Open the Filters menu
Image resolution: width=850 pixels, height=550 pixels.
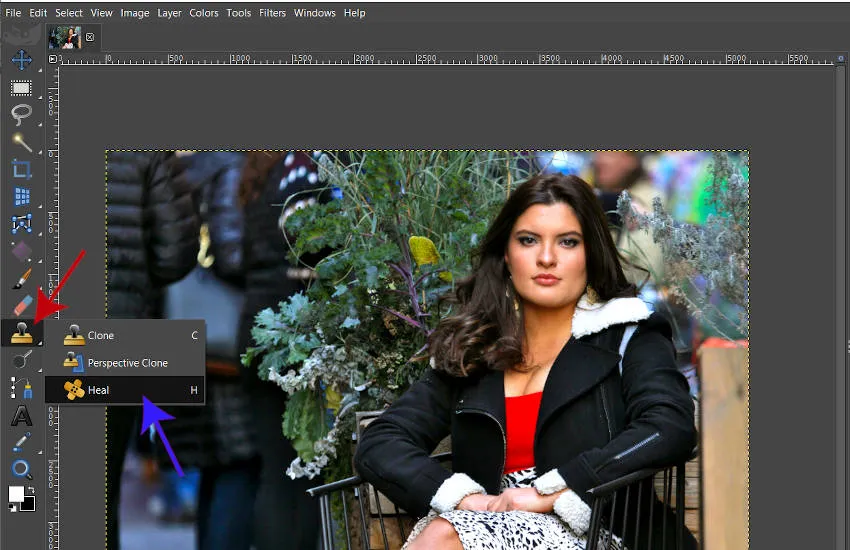pyautogui.click(x=272, y=13)
